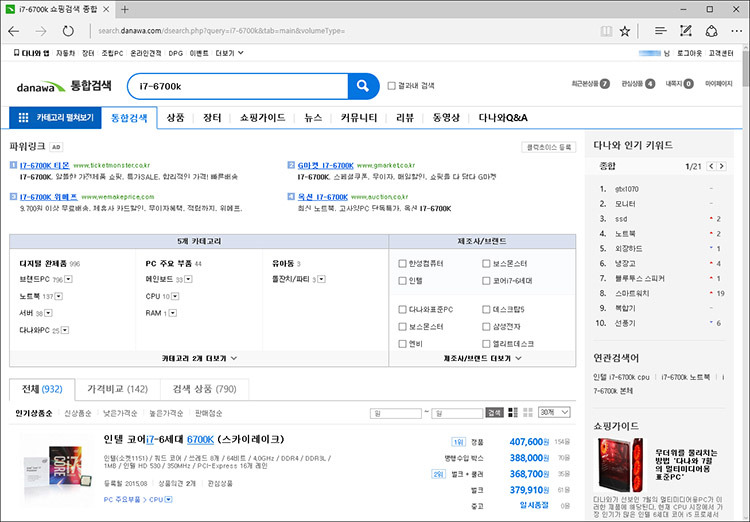The width and height of the screenshot is (750, 522).
Task: Open the Make a Web Note icon
Action: pyautogui.click(x=686, y=31)
